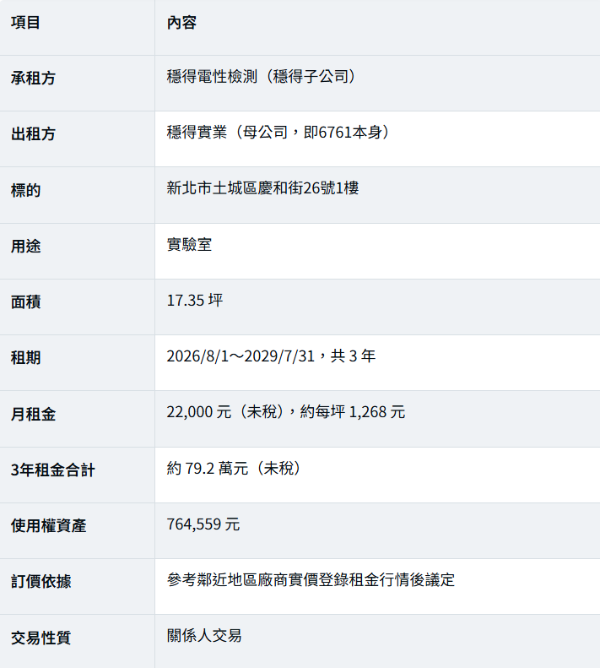Click the 標的 row label
Viewport: 600px width, 668px height.
click(26, 190)
